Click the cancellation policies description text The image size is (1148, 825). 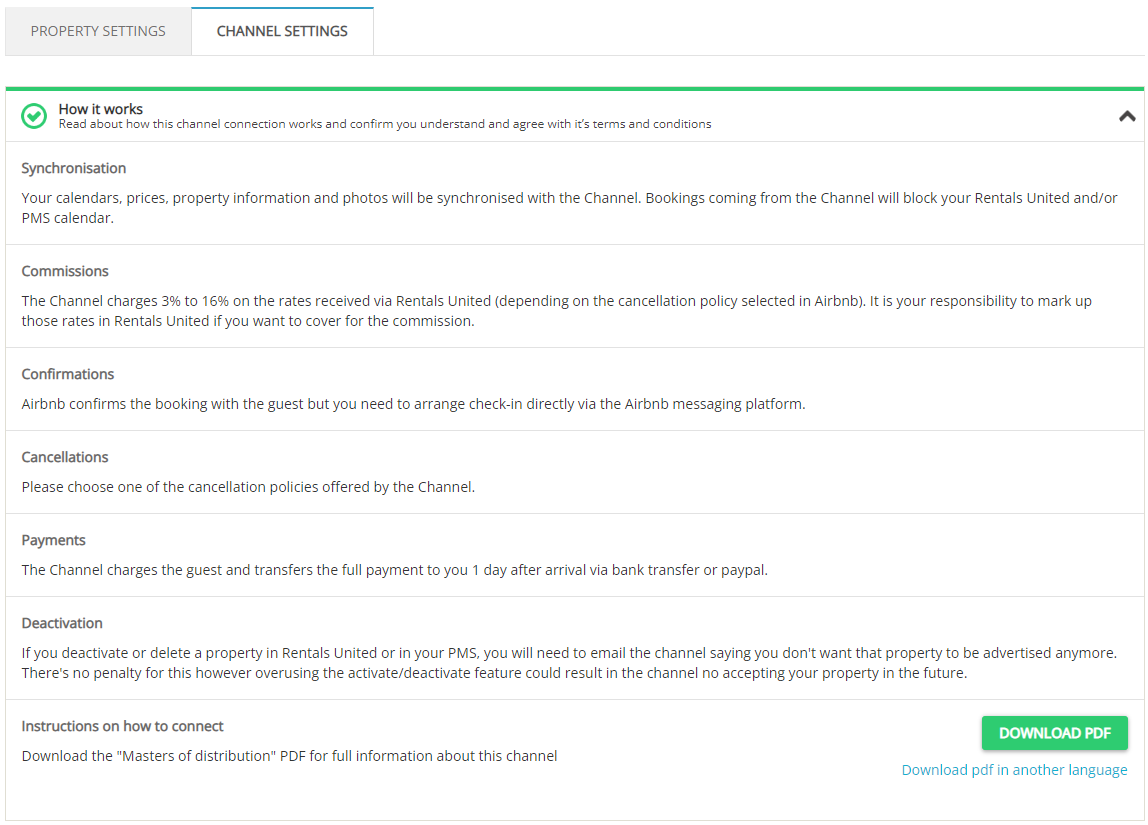click(248, 487)
